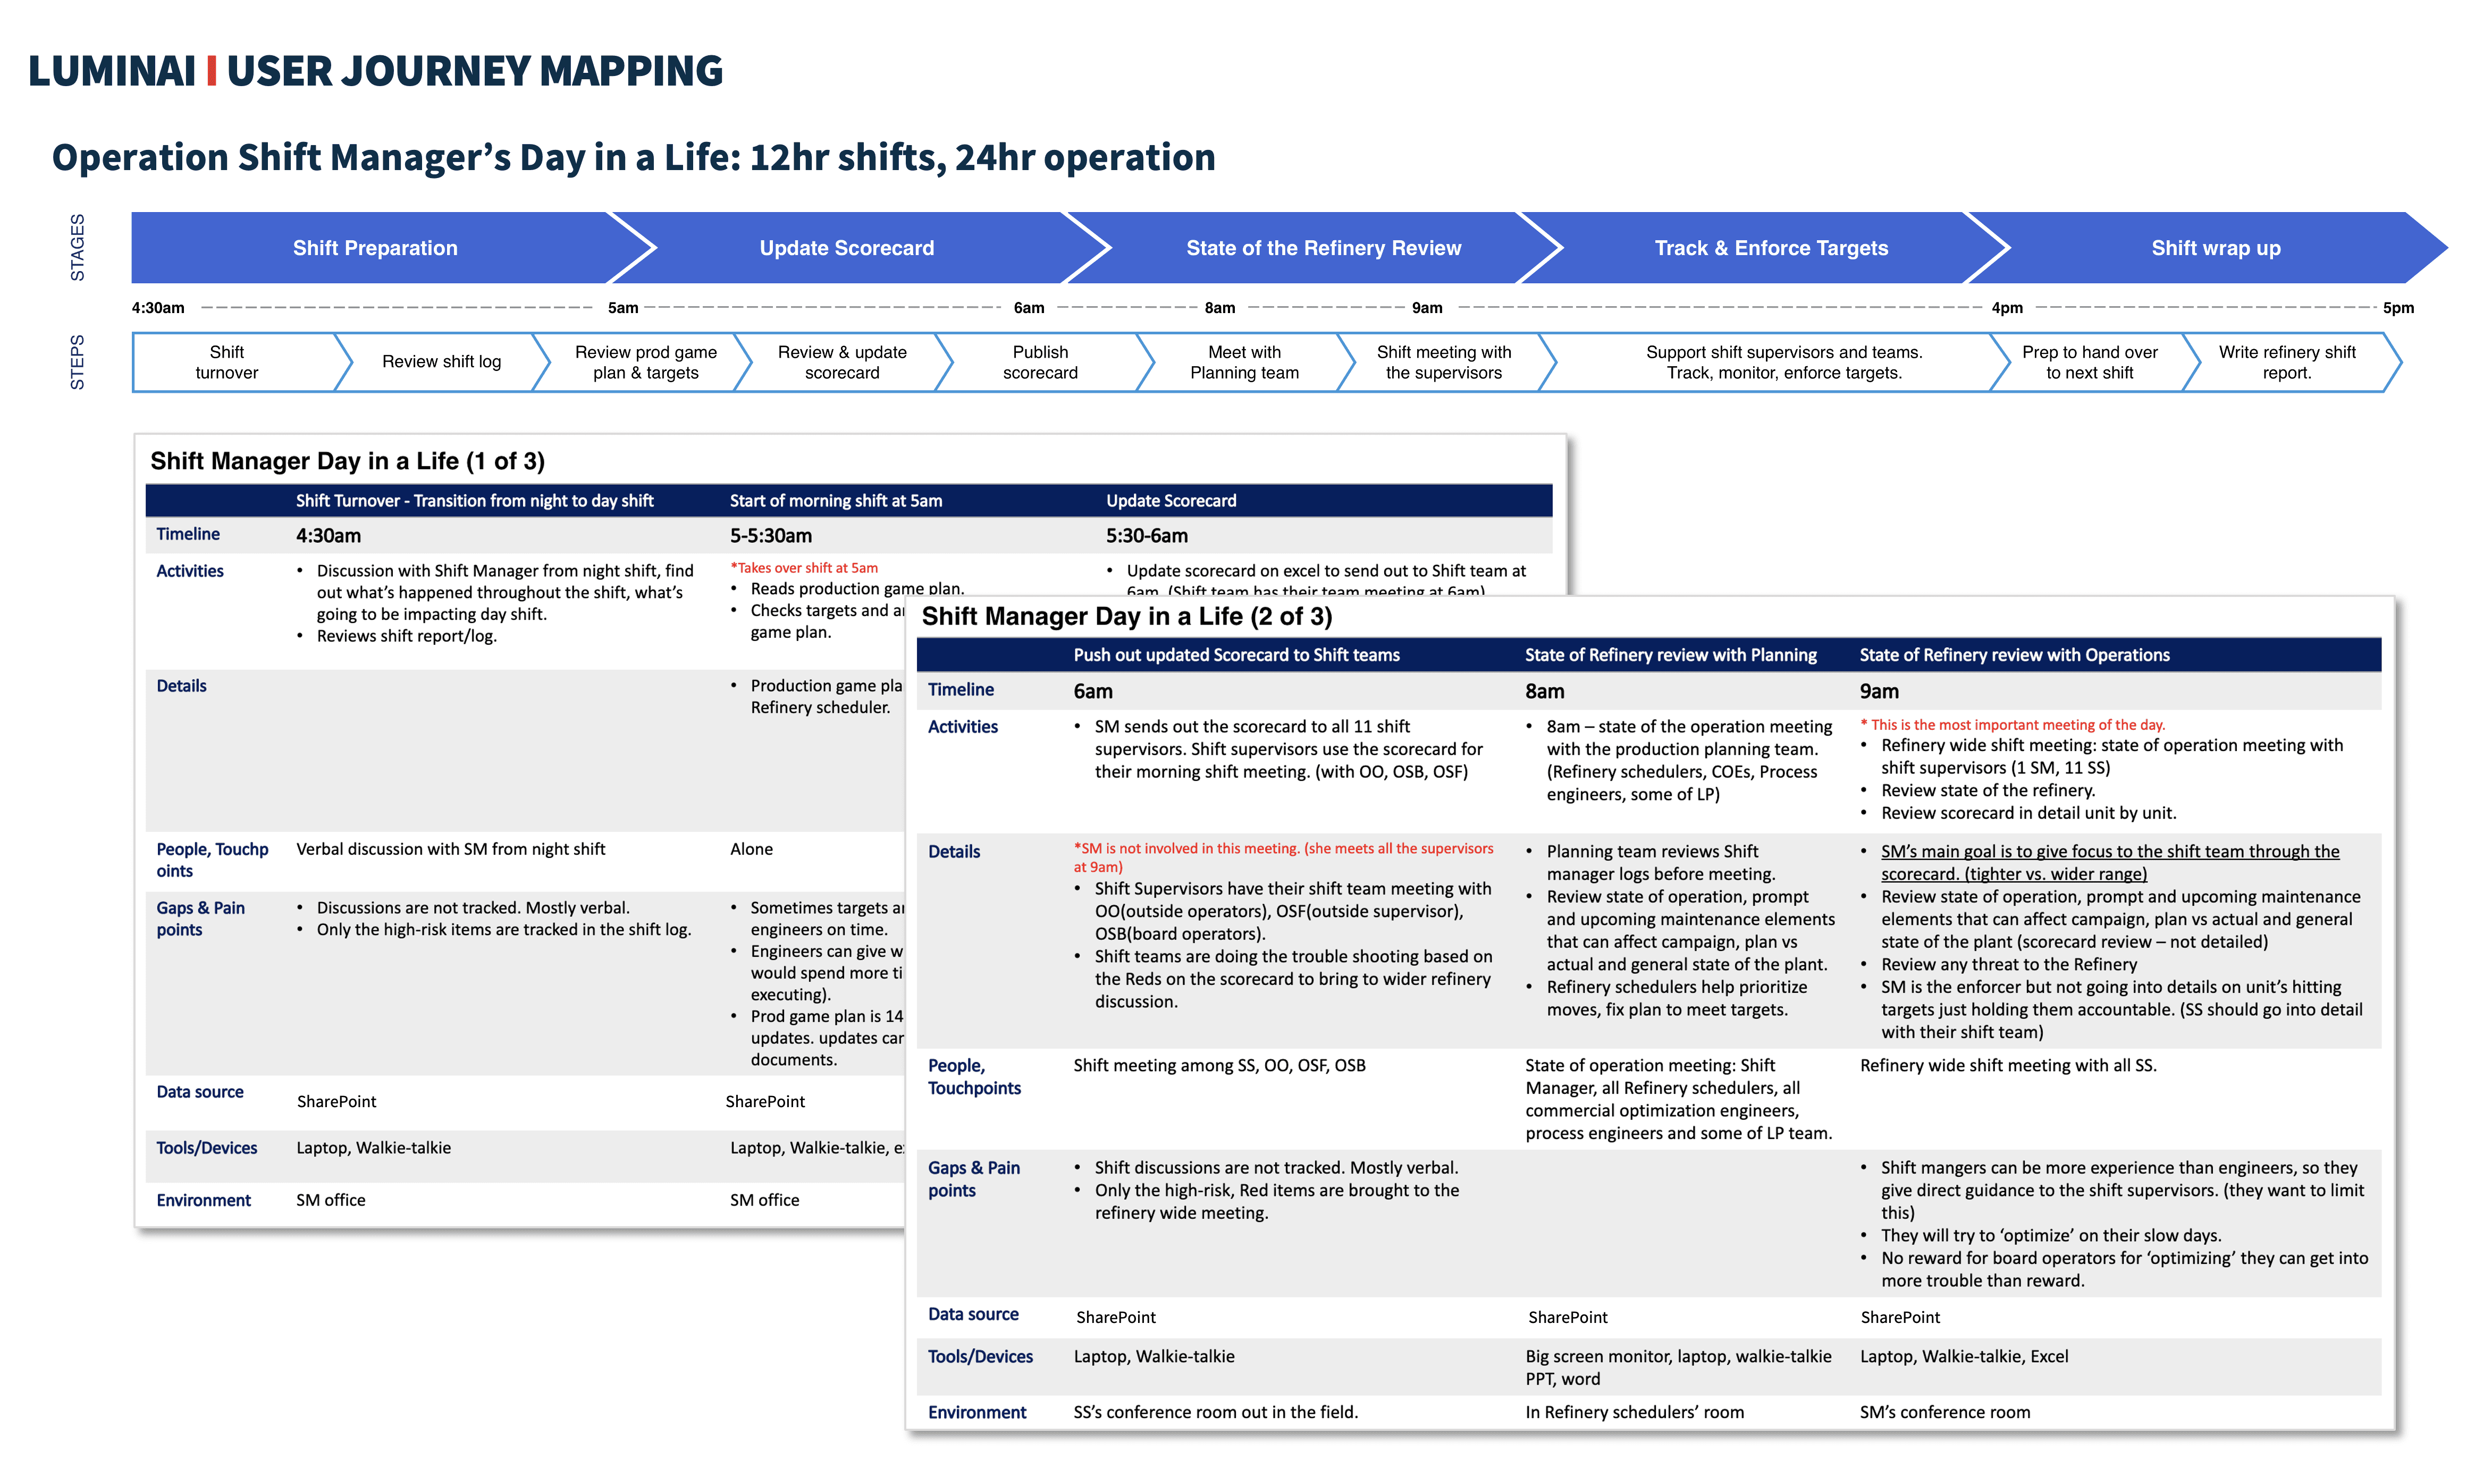Select the Track & Enforce Targets stage
This screenshot has height=1484, width=2475.
(x=1770, y=248)
